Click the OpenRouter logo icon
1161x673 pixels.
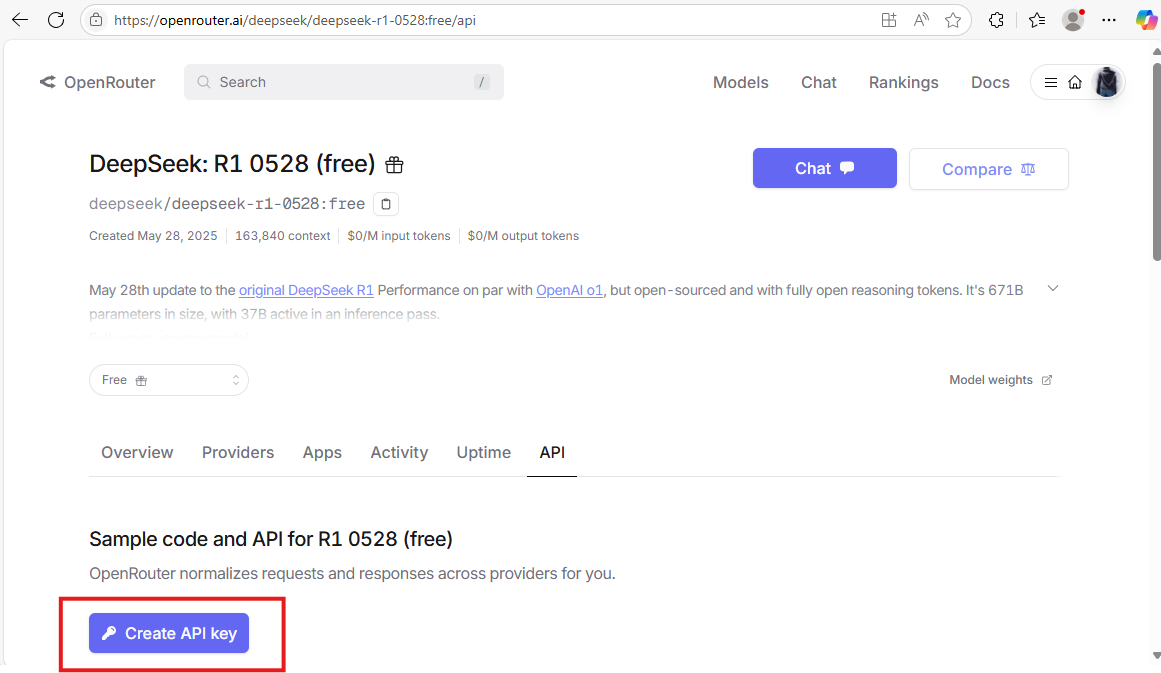47,82
